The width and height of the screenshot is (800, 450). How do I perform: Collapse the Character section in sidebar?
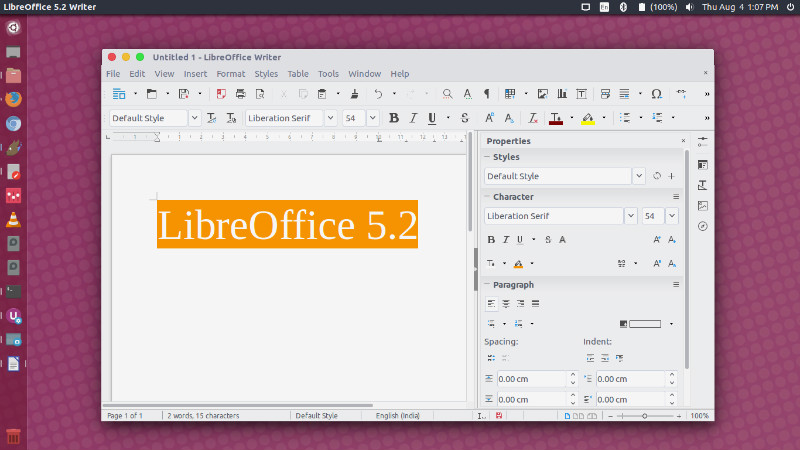coord(487,196)
